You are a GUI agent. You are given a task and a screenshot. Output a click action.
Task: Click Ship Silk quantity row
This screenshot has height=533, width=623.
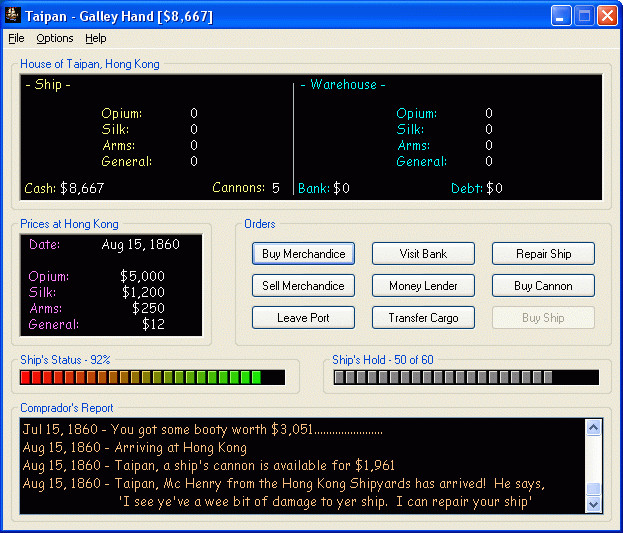pyautogui.click(x=149, y=129)
